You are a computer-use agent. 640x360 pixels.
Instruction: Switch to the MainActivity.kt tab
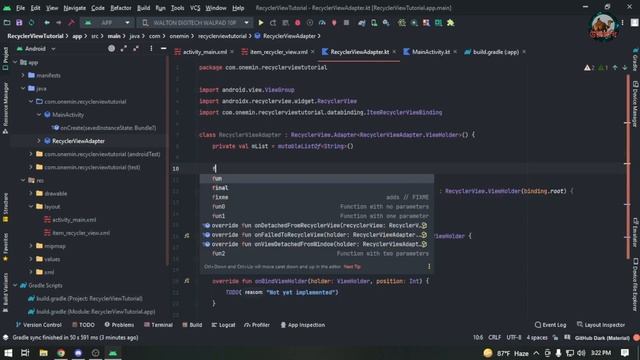431,52
